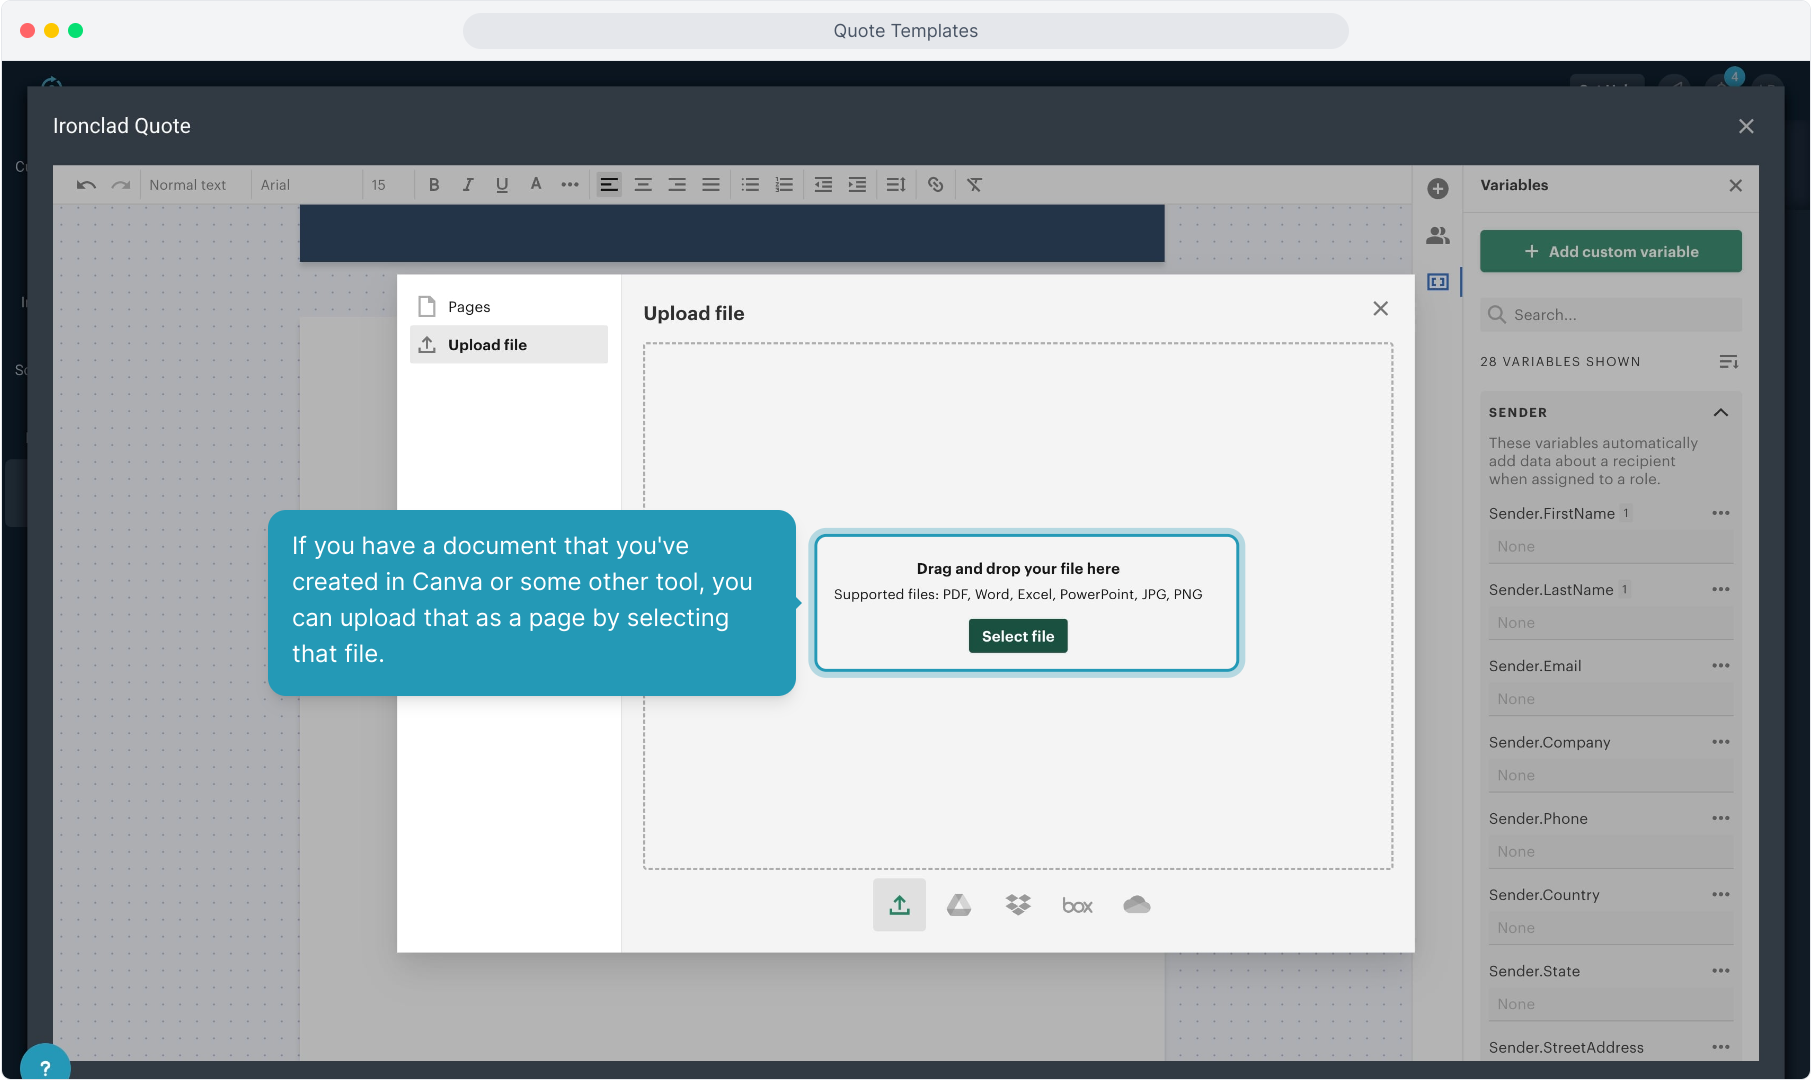Justify the text
The width and height of the screenshot is (1812, 1080).
[x=711, y=185]
